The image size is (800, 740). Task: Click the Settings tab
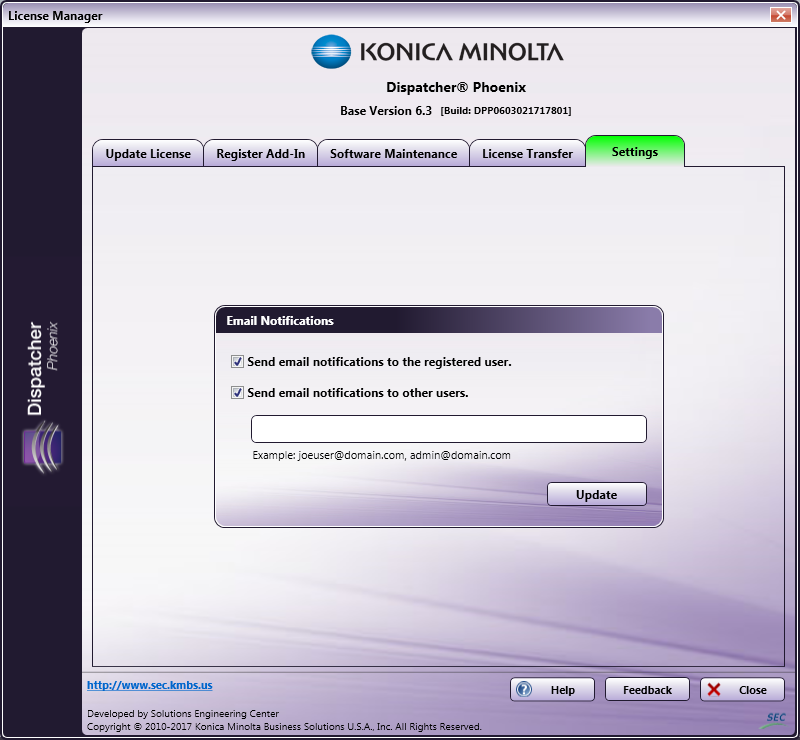635,152
